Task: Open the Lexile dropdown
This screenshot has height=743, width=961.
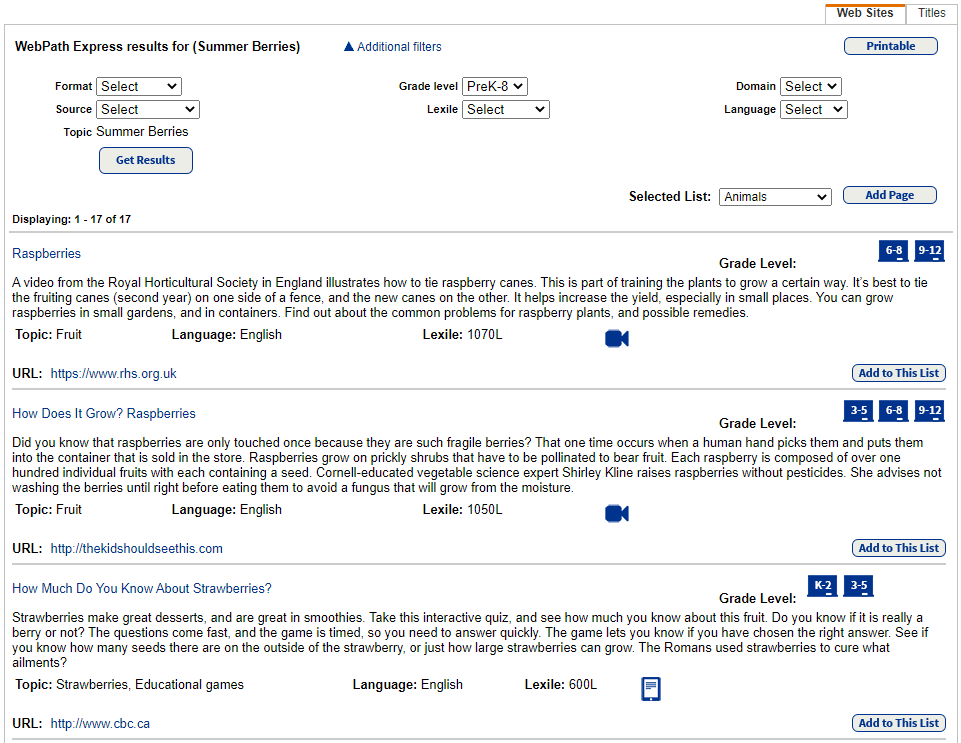Action: pos(505,109)
